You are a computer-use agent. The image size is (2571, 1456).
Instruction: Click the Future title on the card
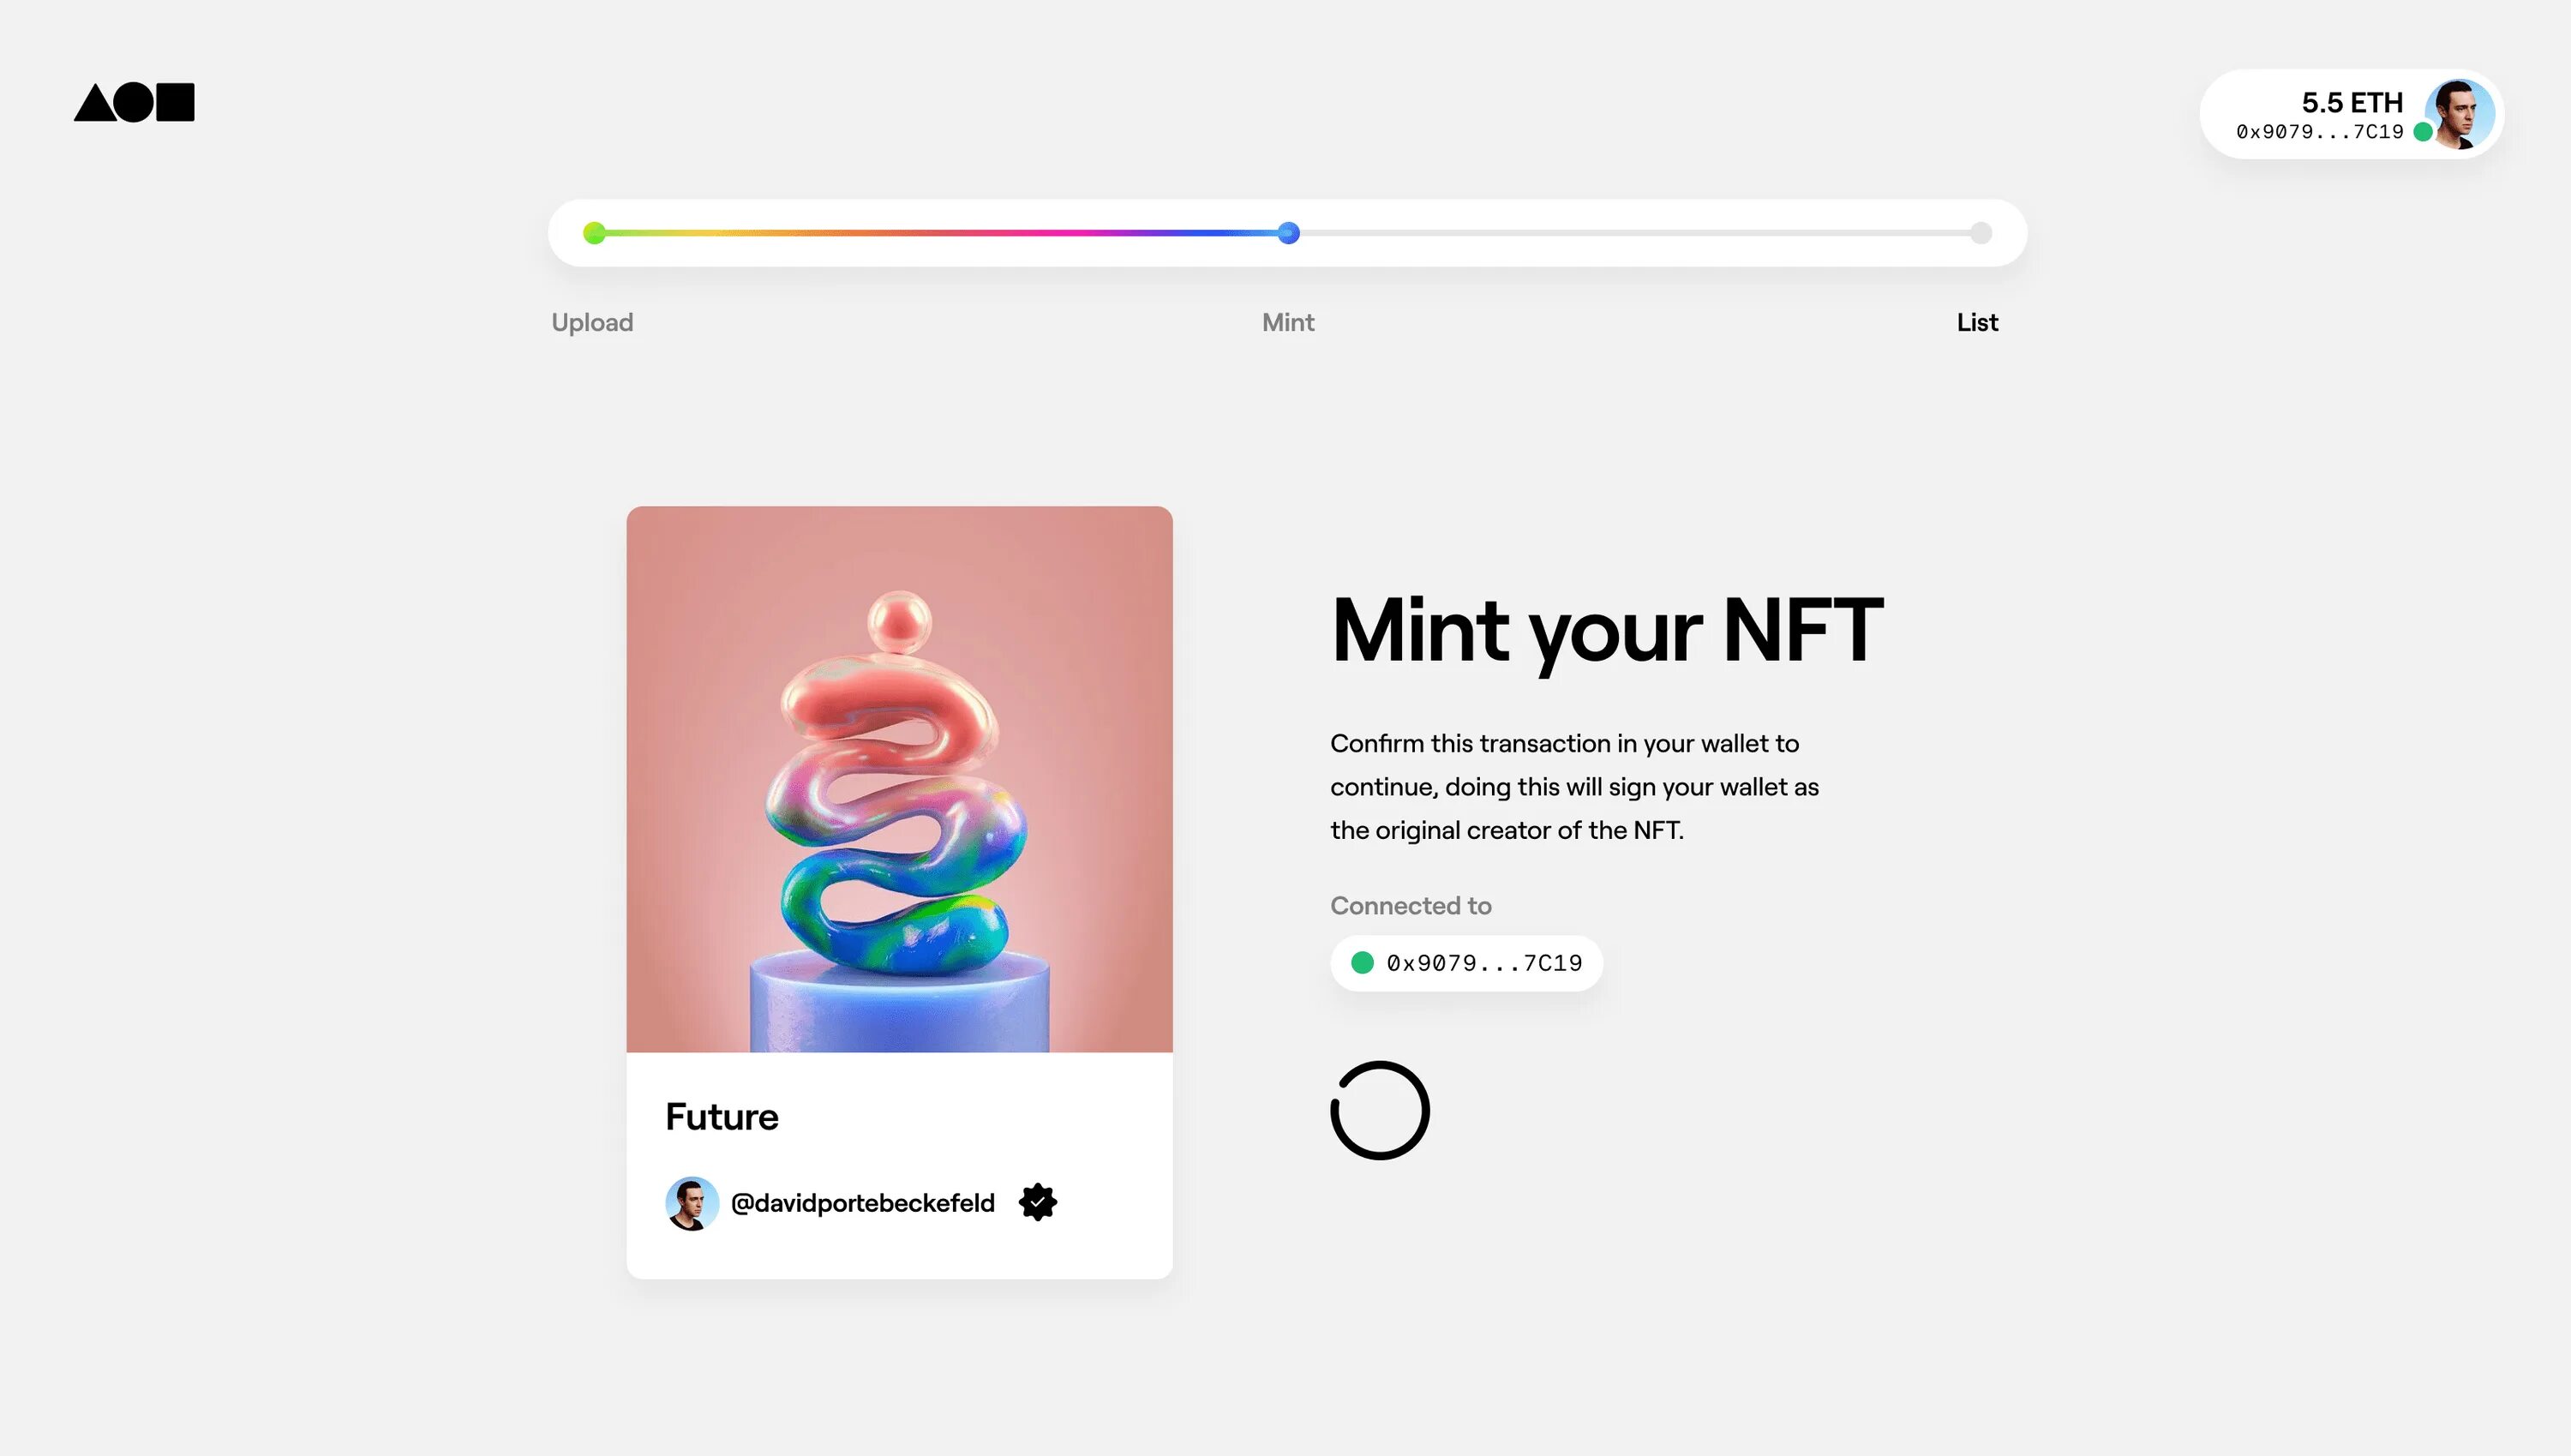[722, 1116]
